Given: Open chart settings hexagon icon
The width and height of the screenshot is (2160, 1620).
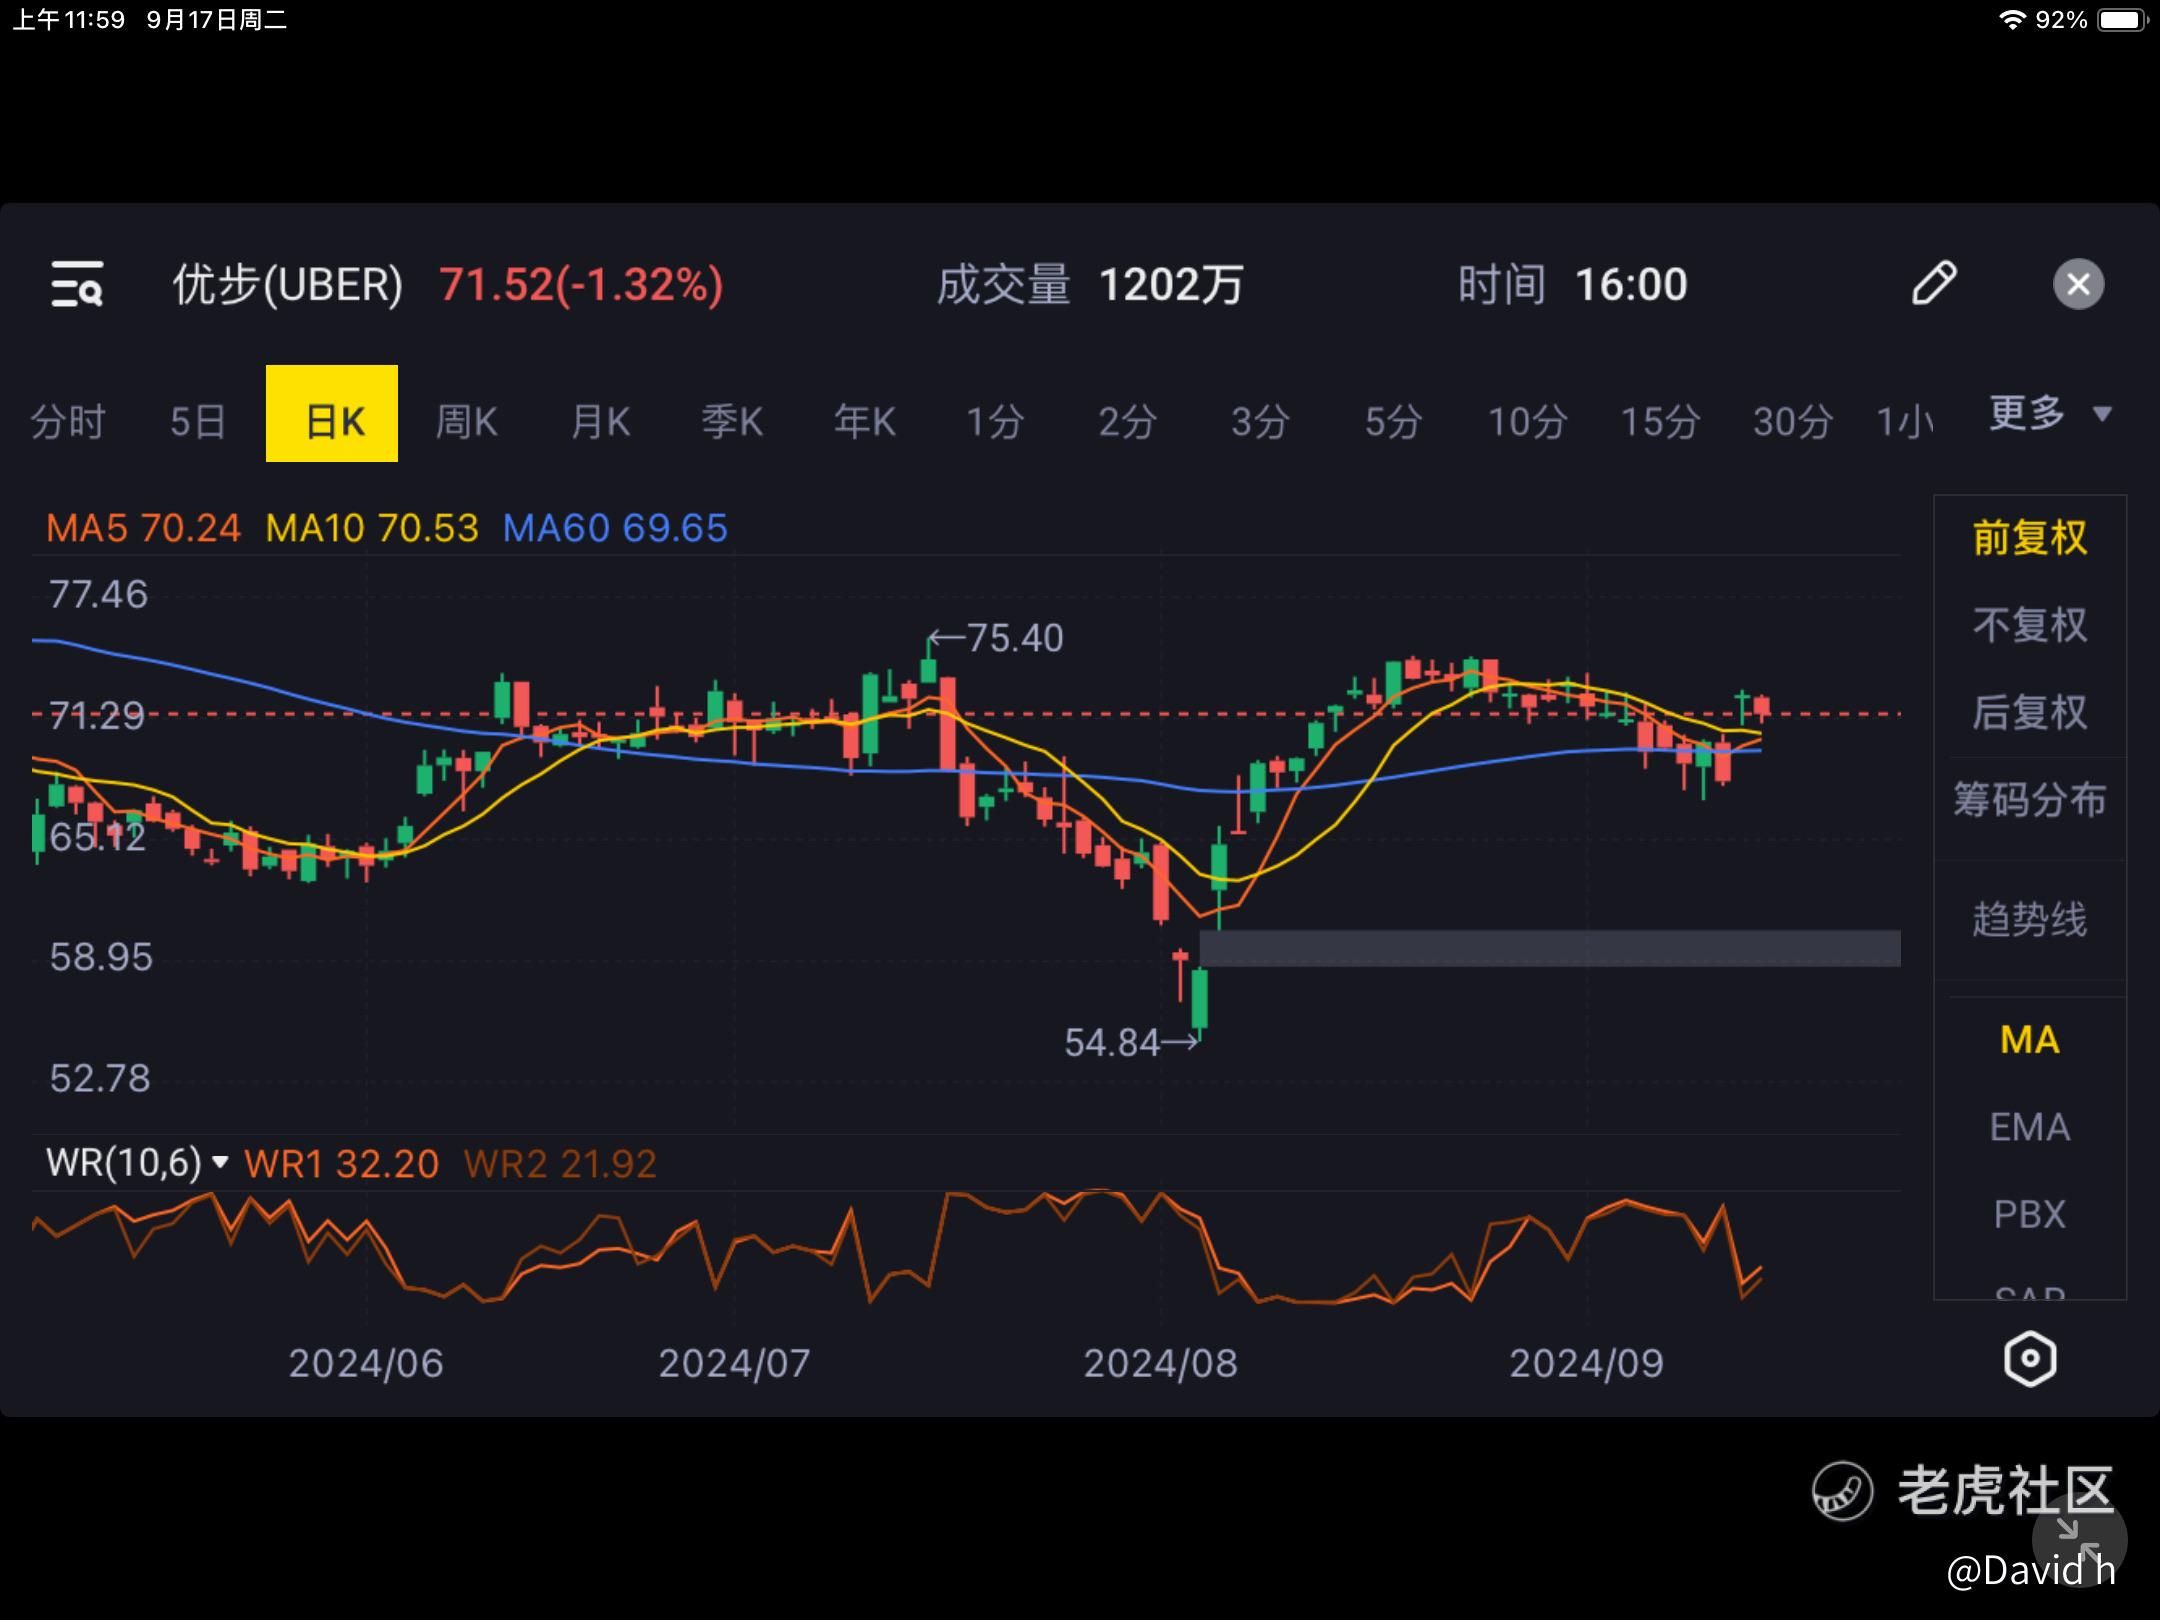Looking at the screenshot, I should (x=2030, y=1359).
